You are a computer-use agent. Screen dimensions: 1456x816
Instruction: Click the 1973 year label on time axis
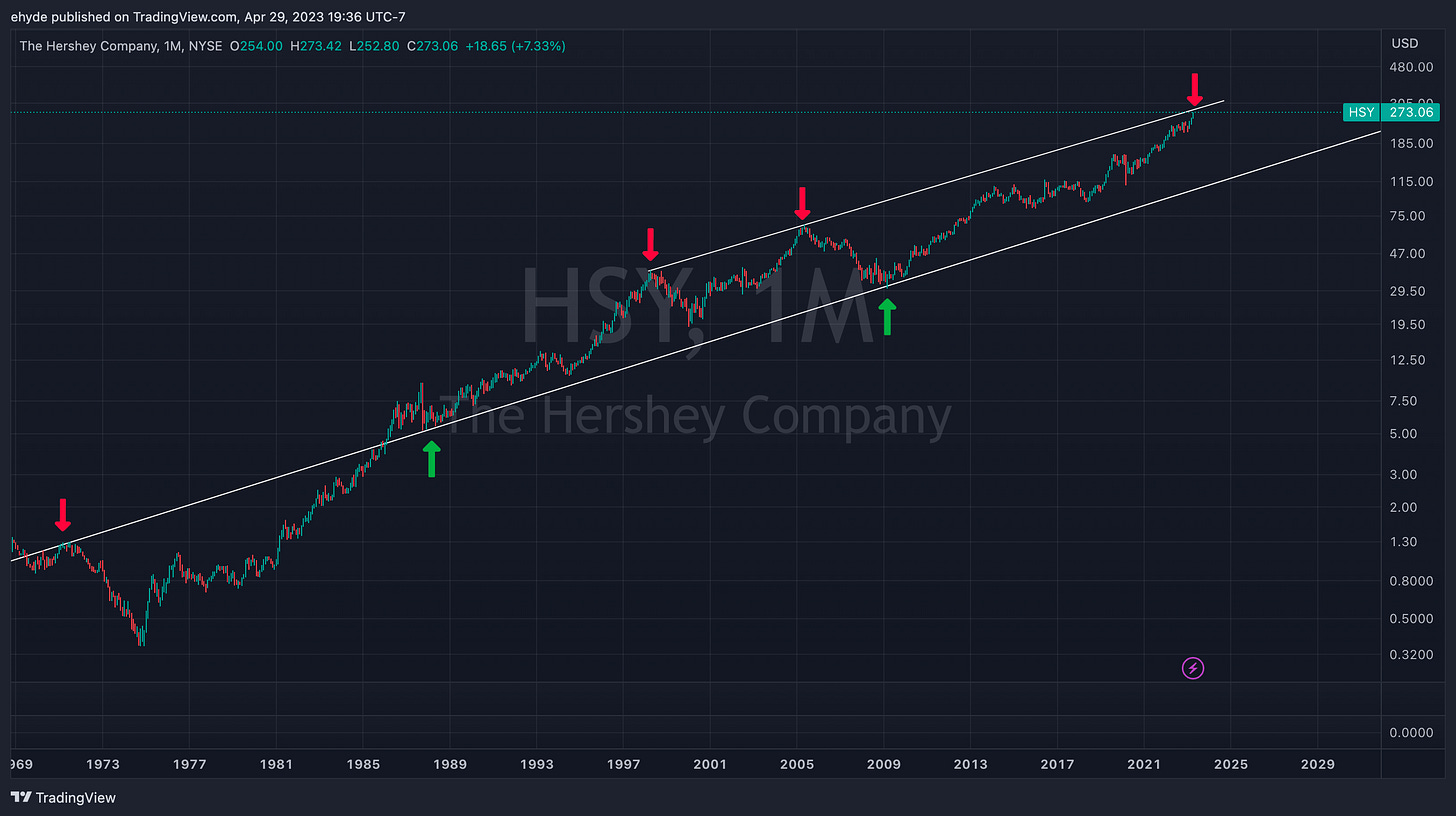(x=102, y=764)
